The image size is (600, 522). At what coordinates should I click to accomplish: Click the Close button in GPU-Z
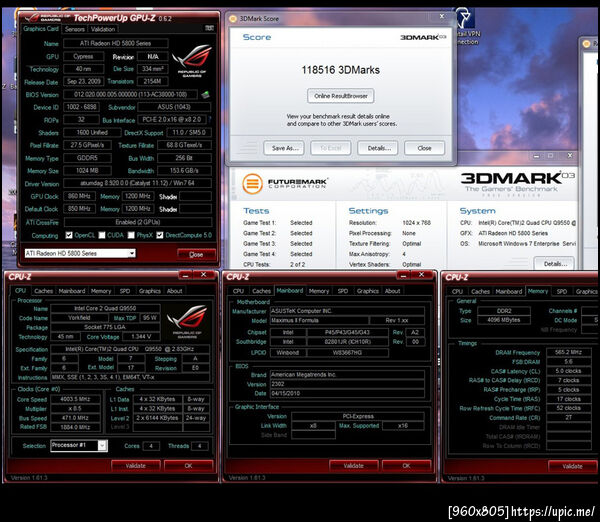tap(196, 254)
